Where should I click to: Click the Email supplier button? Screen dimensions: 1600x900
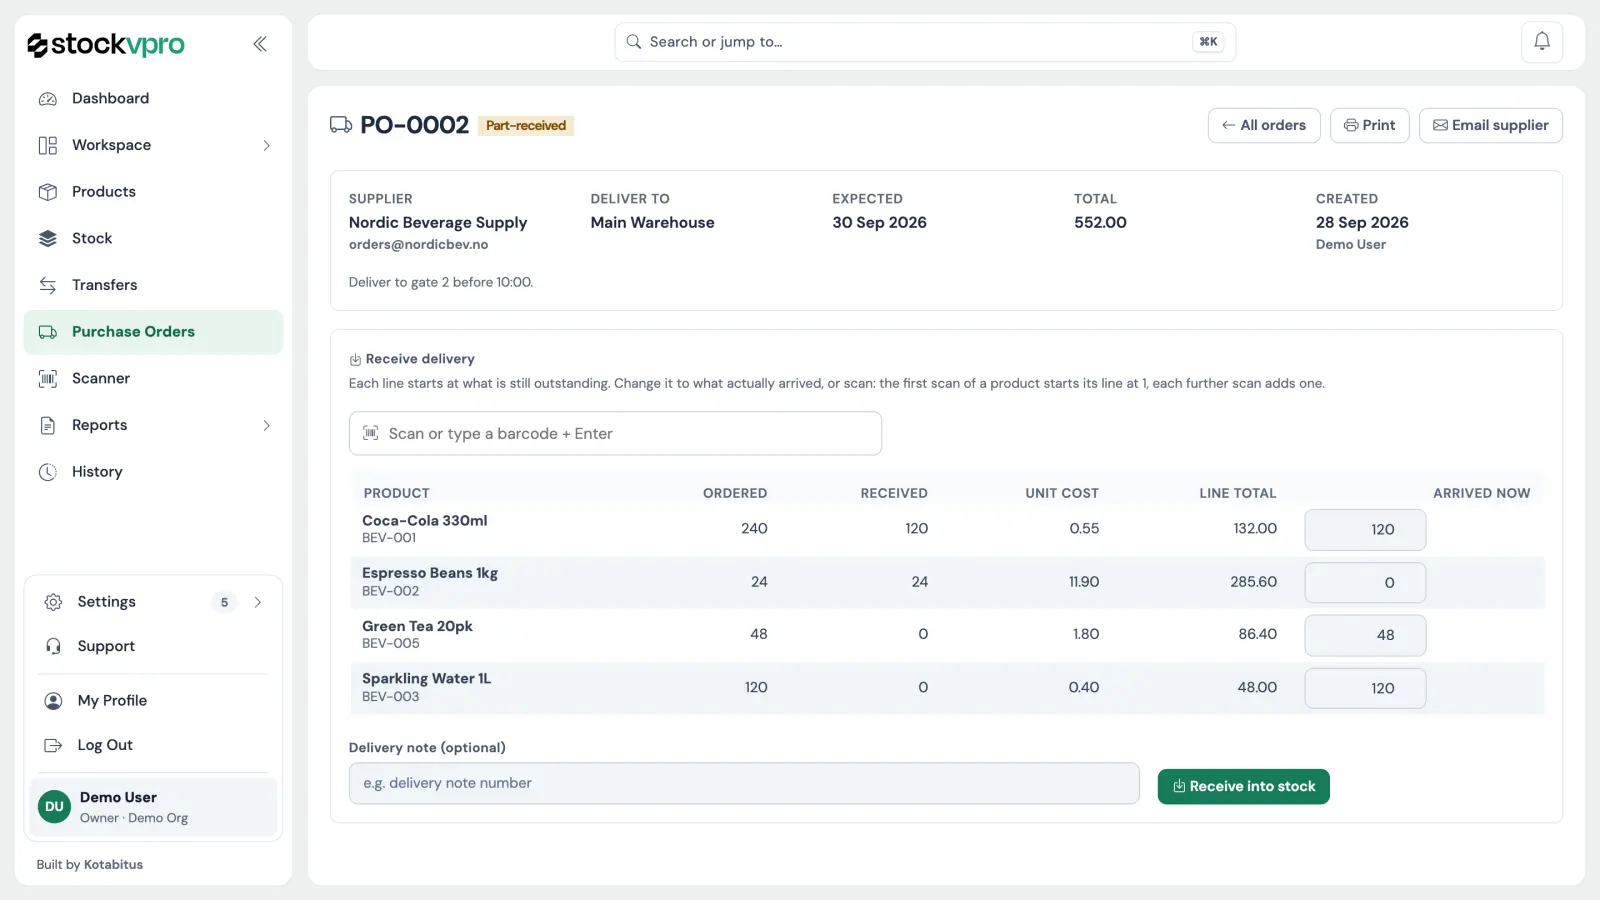pyautogui.click(x=1490, y=126)
